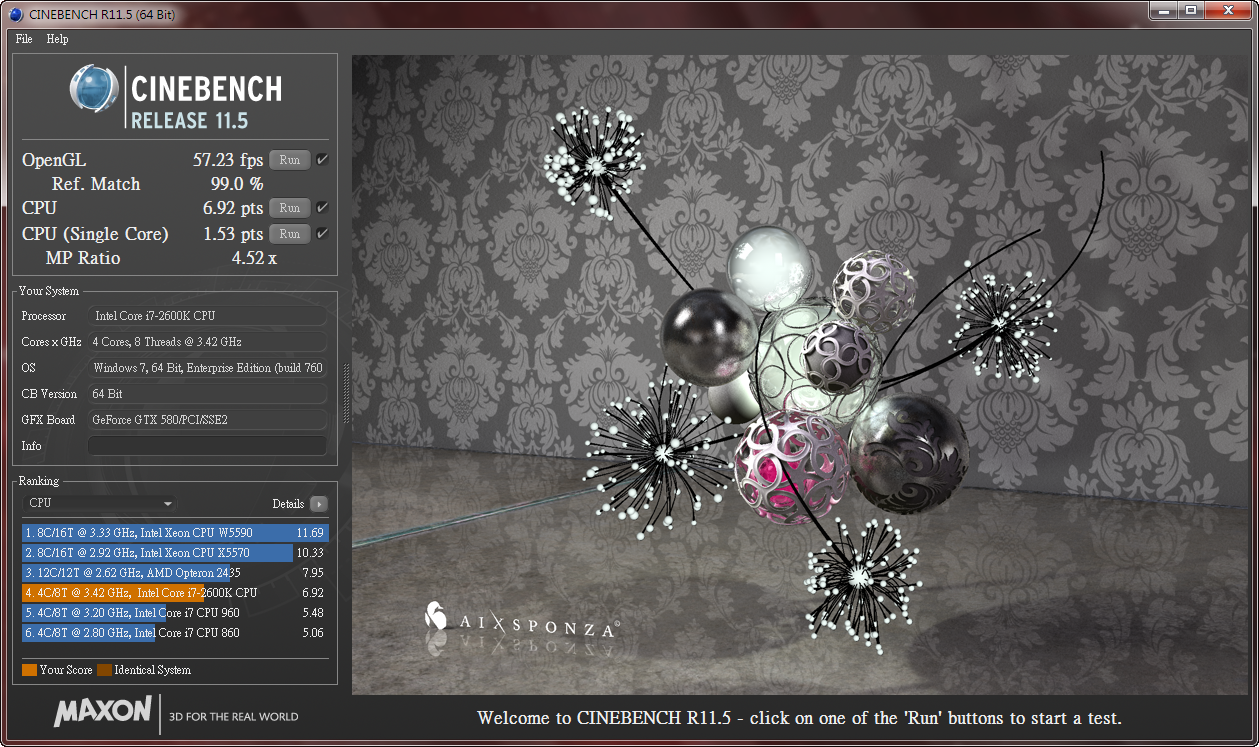The width and height of the screenshot is (1259, 747).
Task: Click the Cinebench globe logo icon
Action: [x=94, y=89]
